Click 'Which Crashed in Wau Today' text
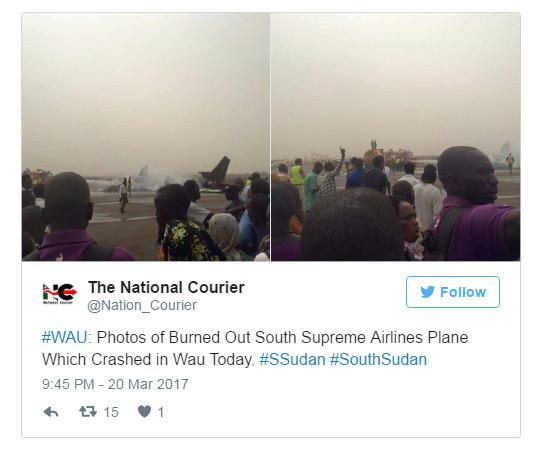This screenshot has height=451, width=539. click(148, 360)
